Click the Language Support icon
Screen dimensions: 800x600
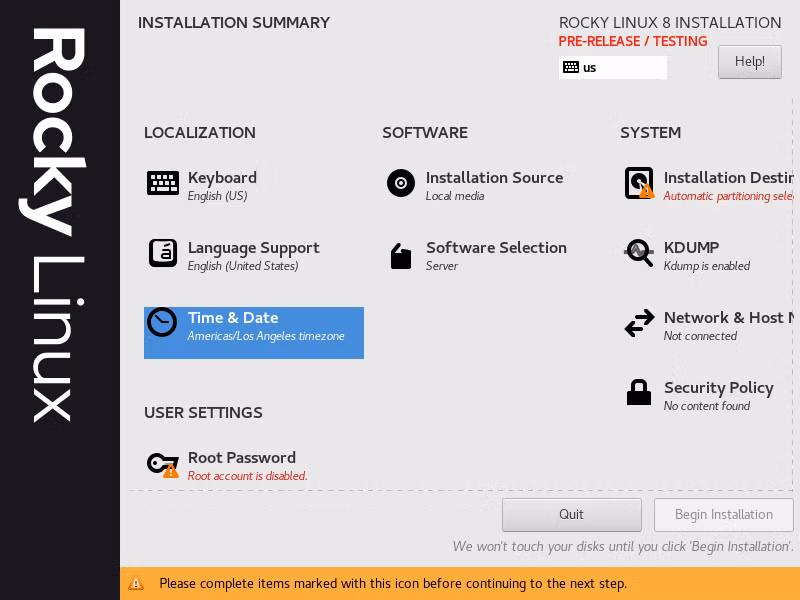[x=163, y=253]
